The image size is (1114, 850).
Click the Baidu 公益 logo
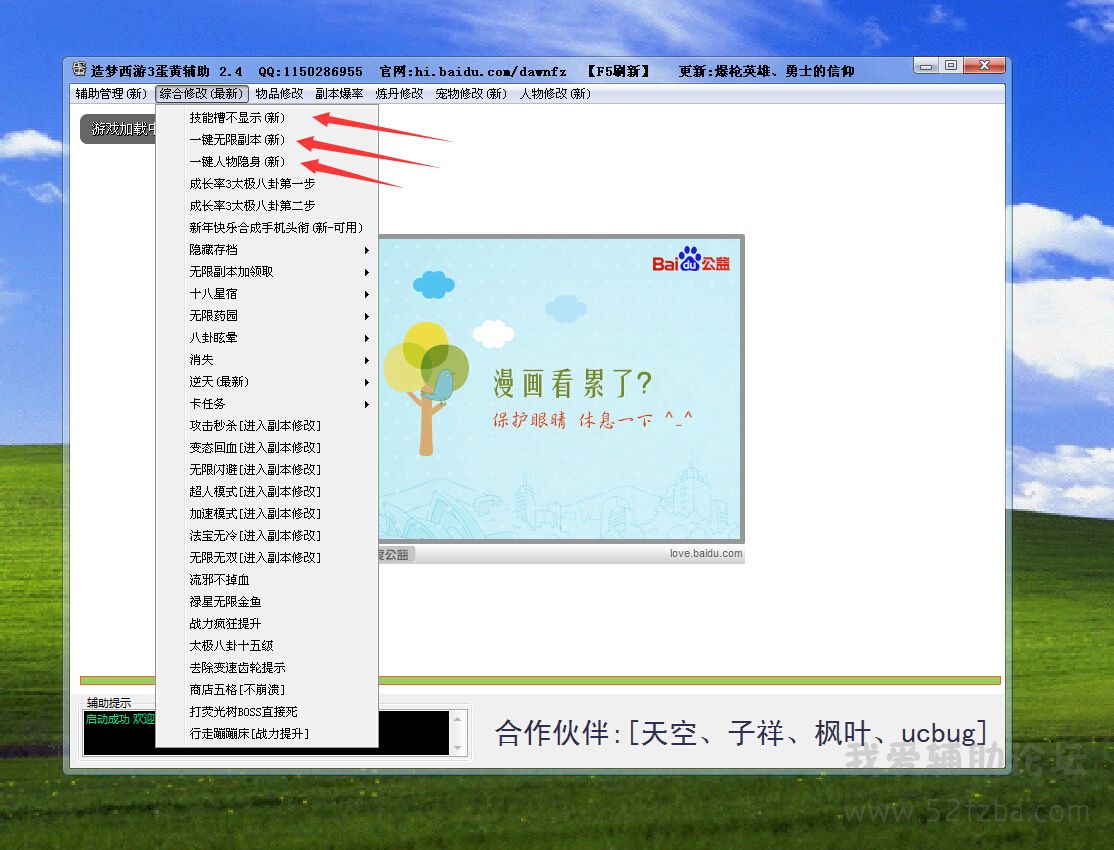(691, 261)
